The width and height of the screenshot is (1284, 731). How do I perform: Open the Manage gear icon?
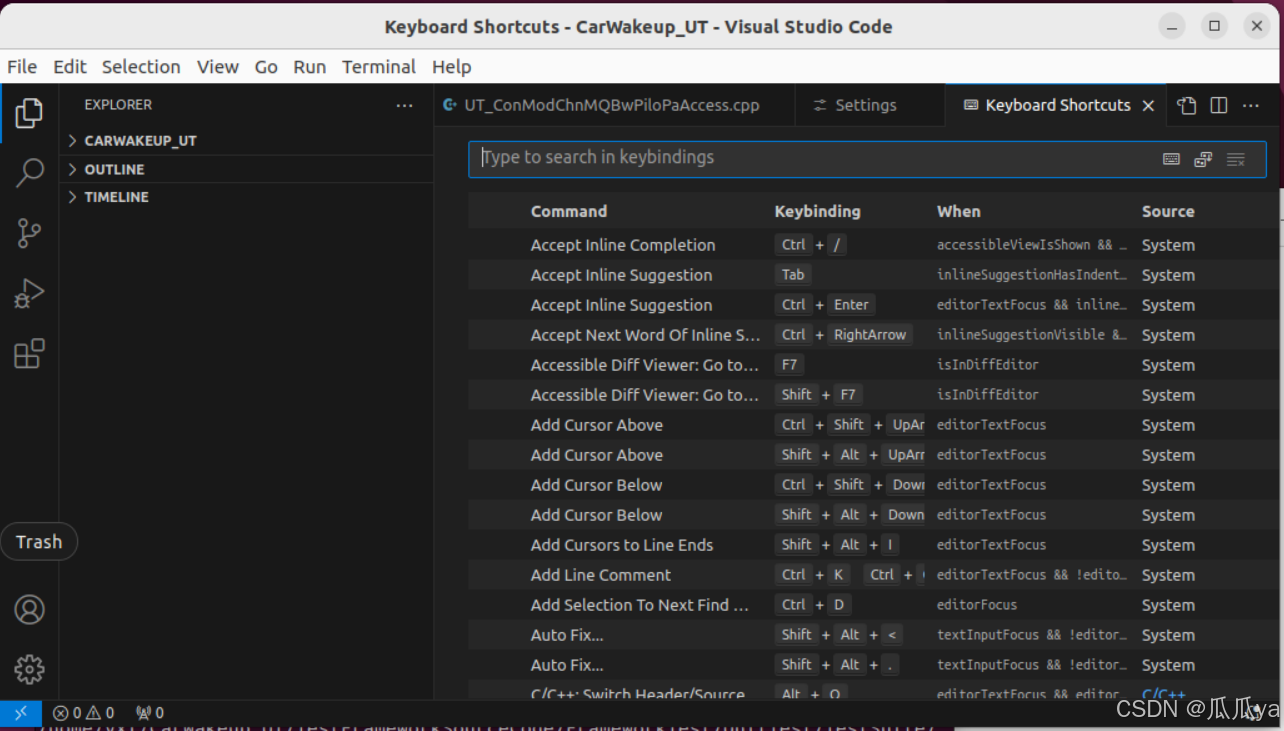29,669
